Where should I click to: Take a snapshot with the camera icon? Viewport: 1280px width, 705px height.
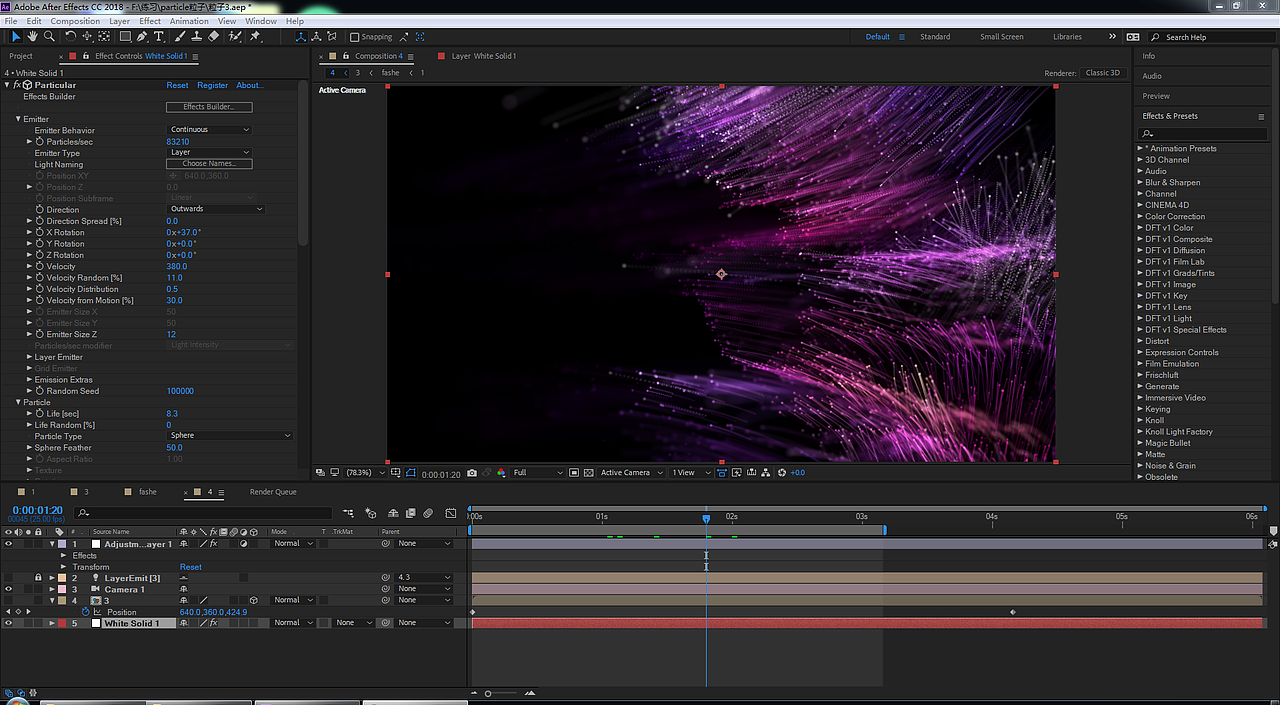(472, 473)
